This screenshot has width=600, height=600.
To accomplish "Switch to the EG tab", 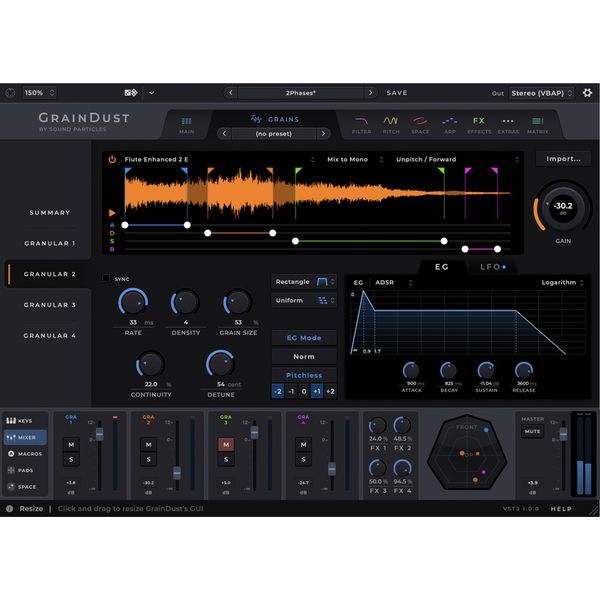I will (x=442, y=267).
